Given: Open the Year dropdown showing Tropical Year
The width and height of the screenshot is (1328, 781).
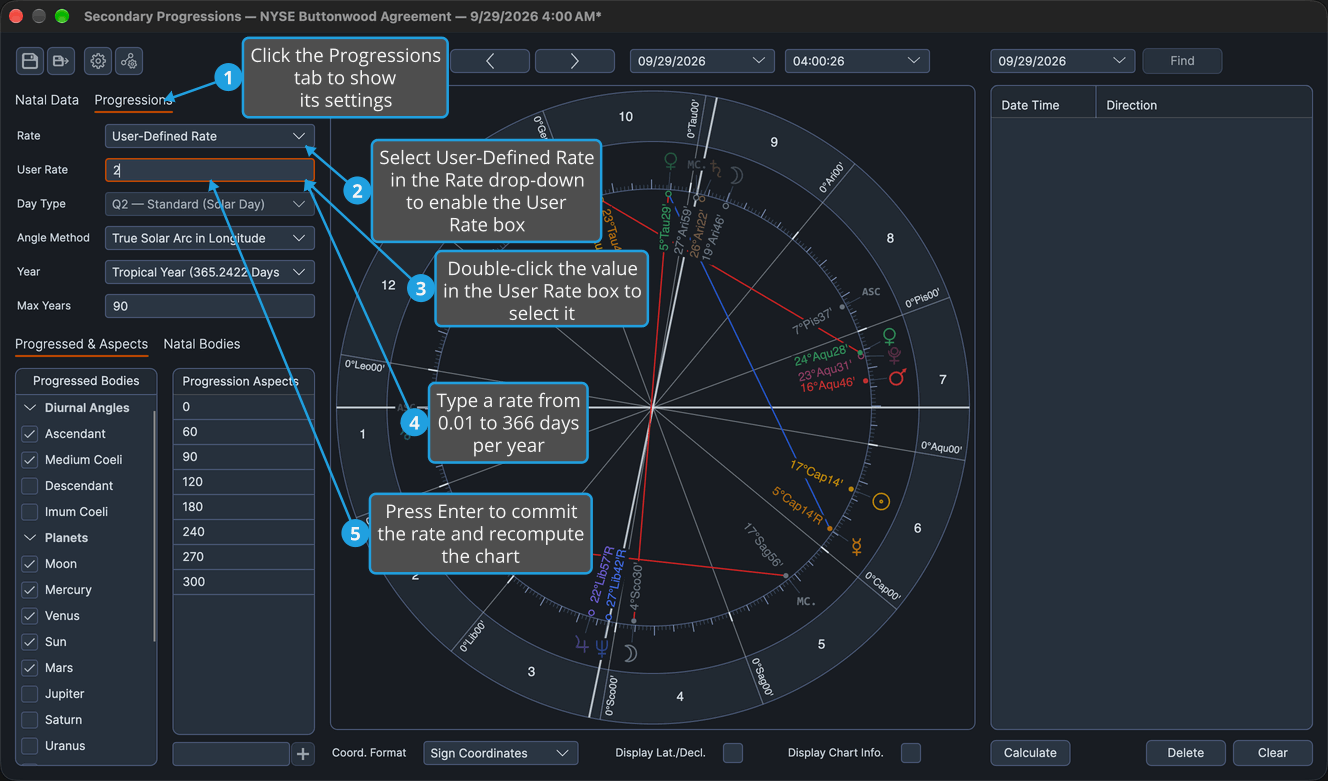Looking at the screenshot, I should 210,272.
